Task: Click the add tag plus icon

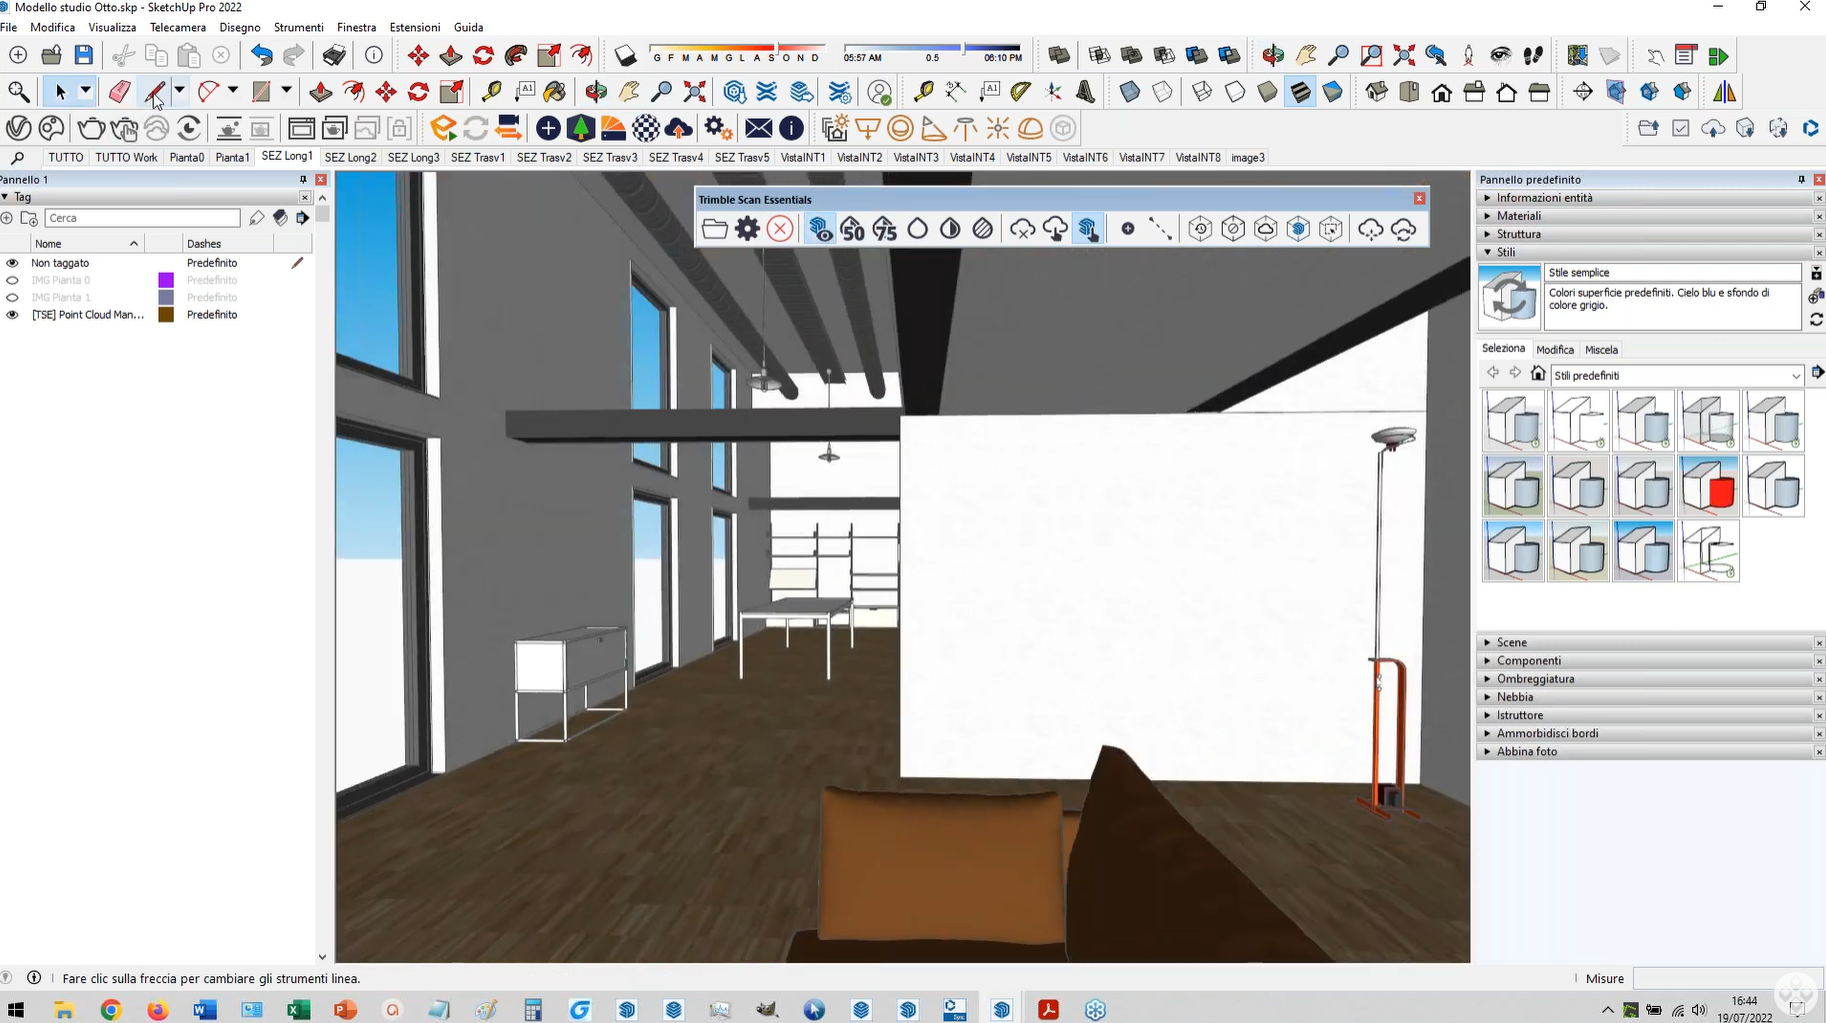Action: pyautogui.click(x=8, y=218)
